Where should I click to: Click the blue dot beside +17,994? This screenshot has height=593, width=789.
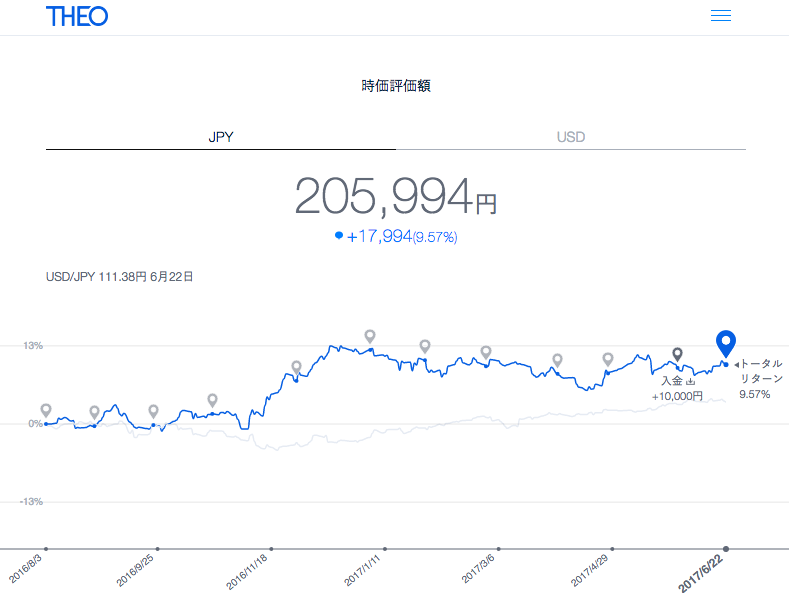pos(339,236)
